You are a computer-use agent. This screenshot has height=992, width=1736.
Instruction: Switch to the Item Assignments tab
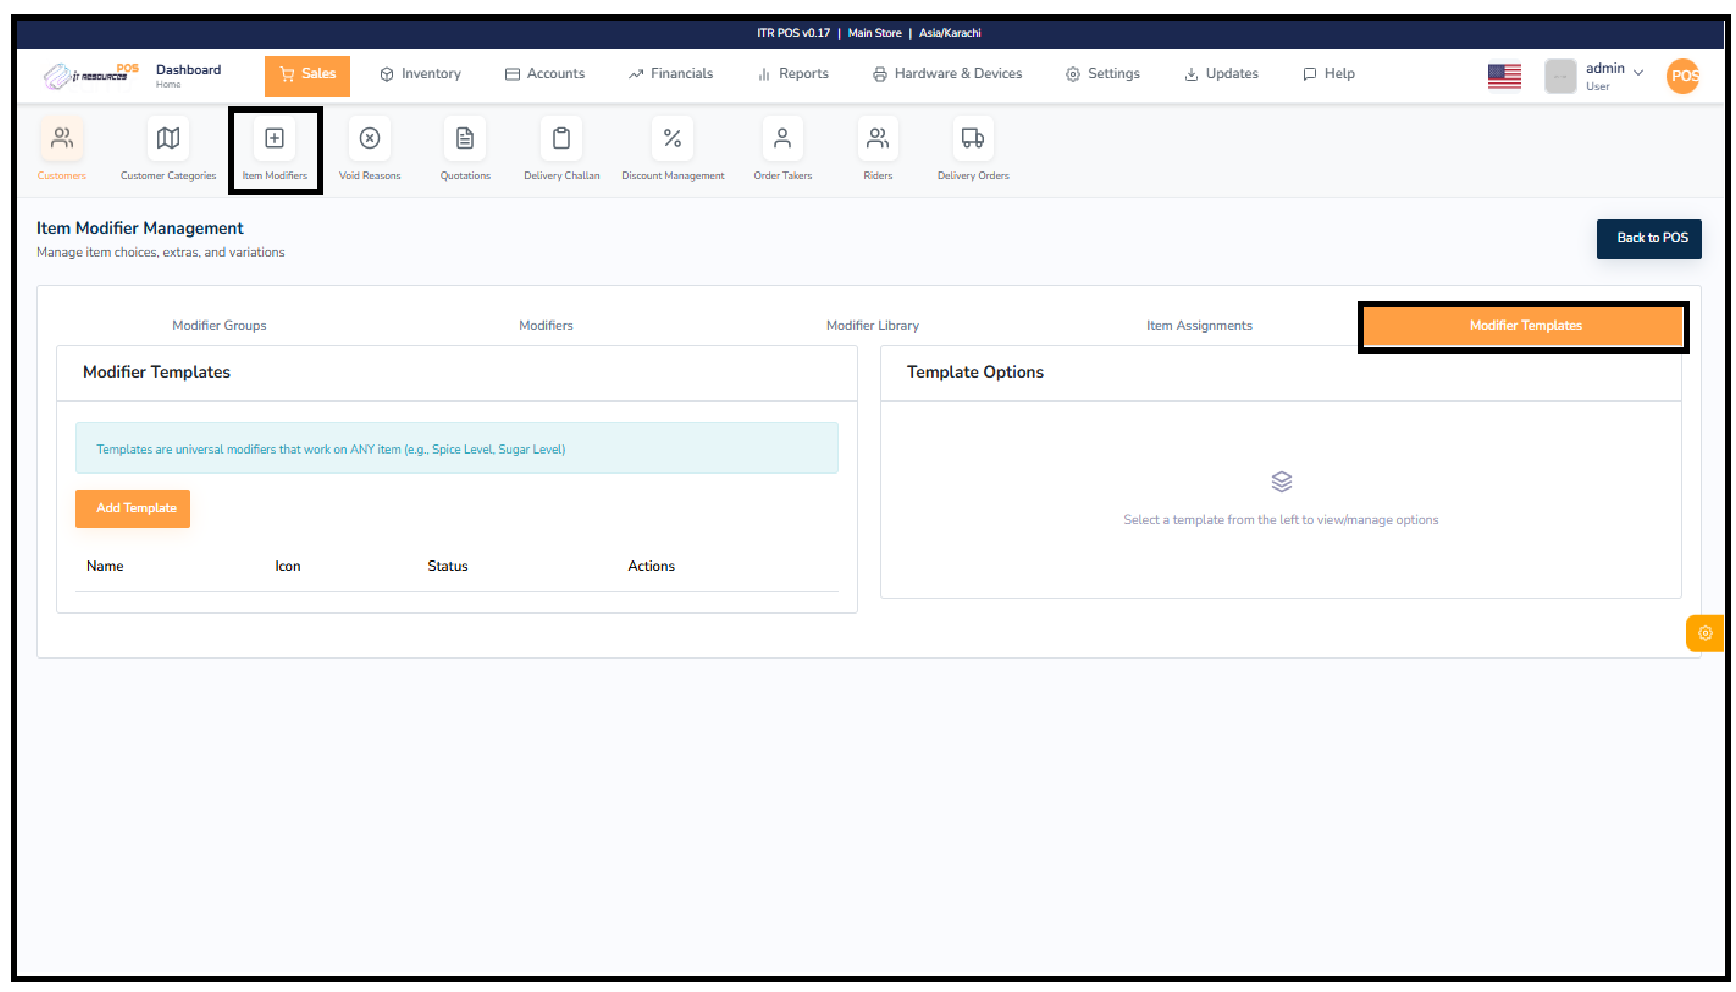point(1199,326)
